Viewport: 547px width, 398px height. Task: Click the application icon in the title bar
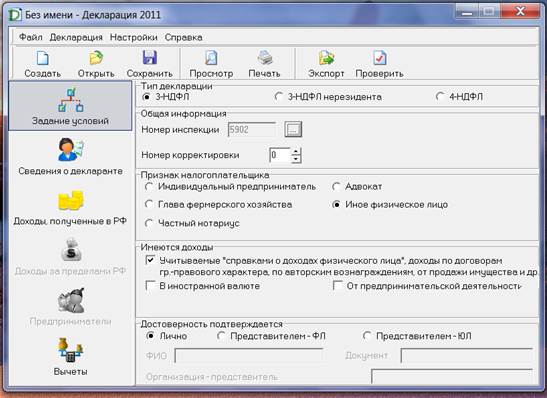click(15, 15)
